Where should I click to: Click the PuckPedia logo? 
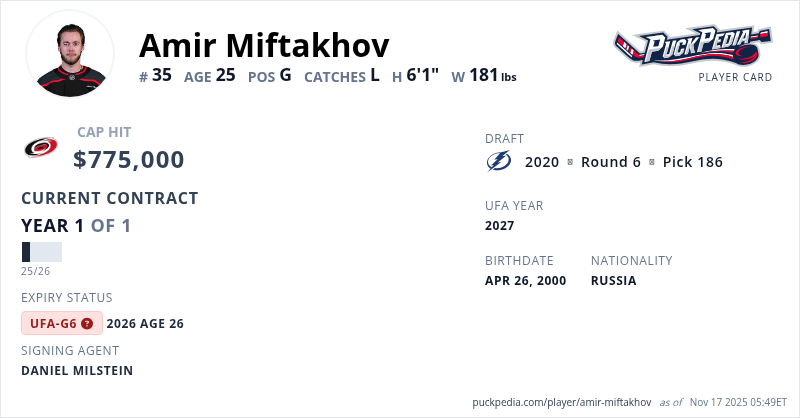coord(693,46)
